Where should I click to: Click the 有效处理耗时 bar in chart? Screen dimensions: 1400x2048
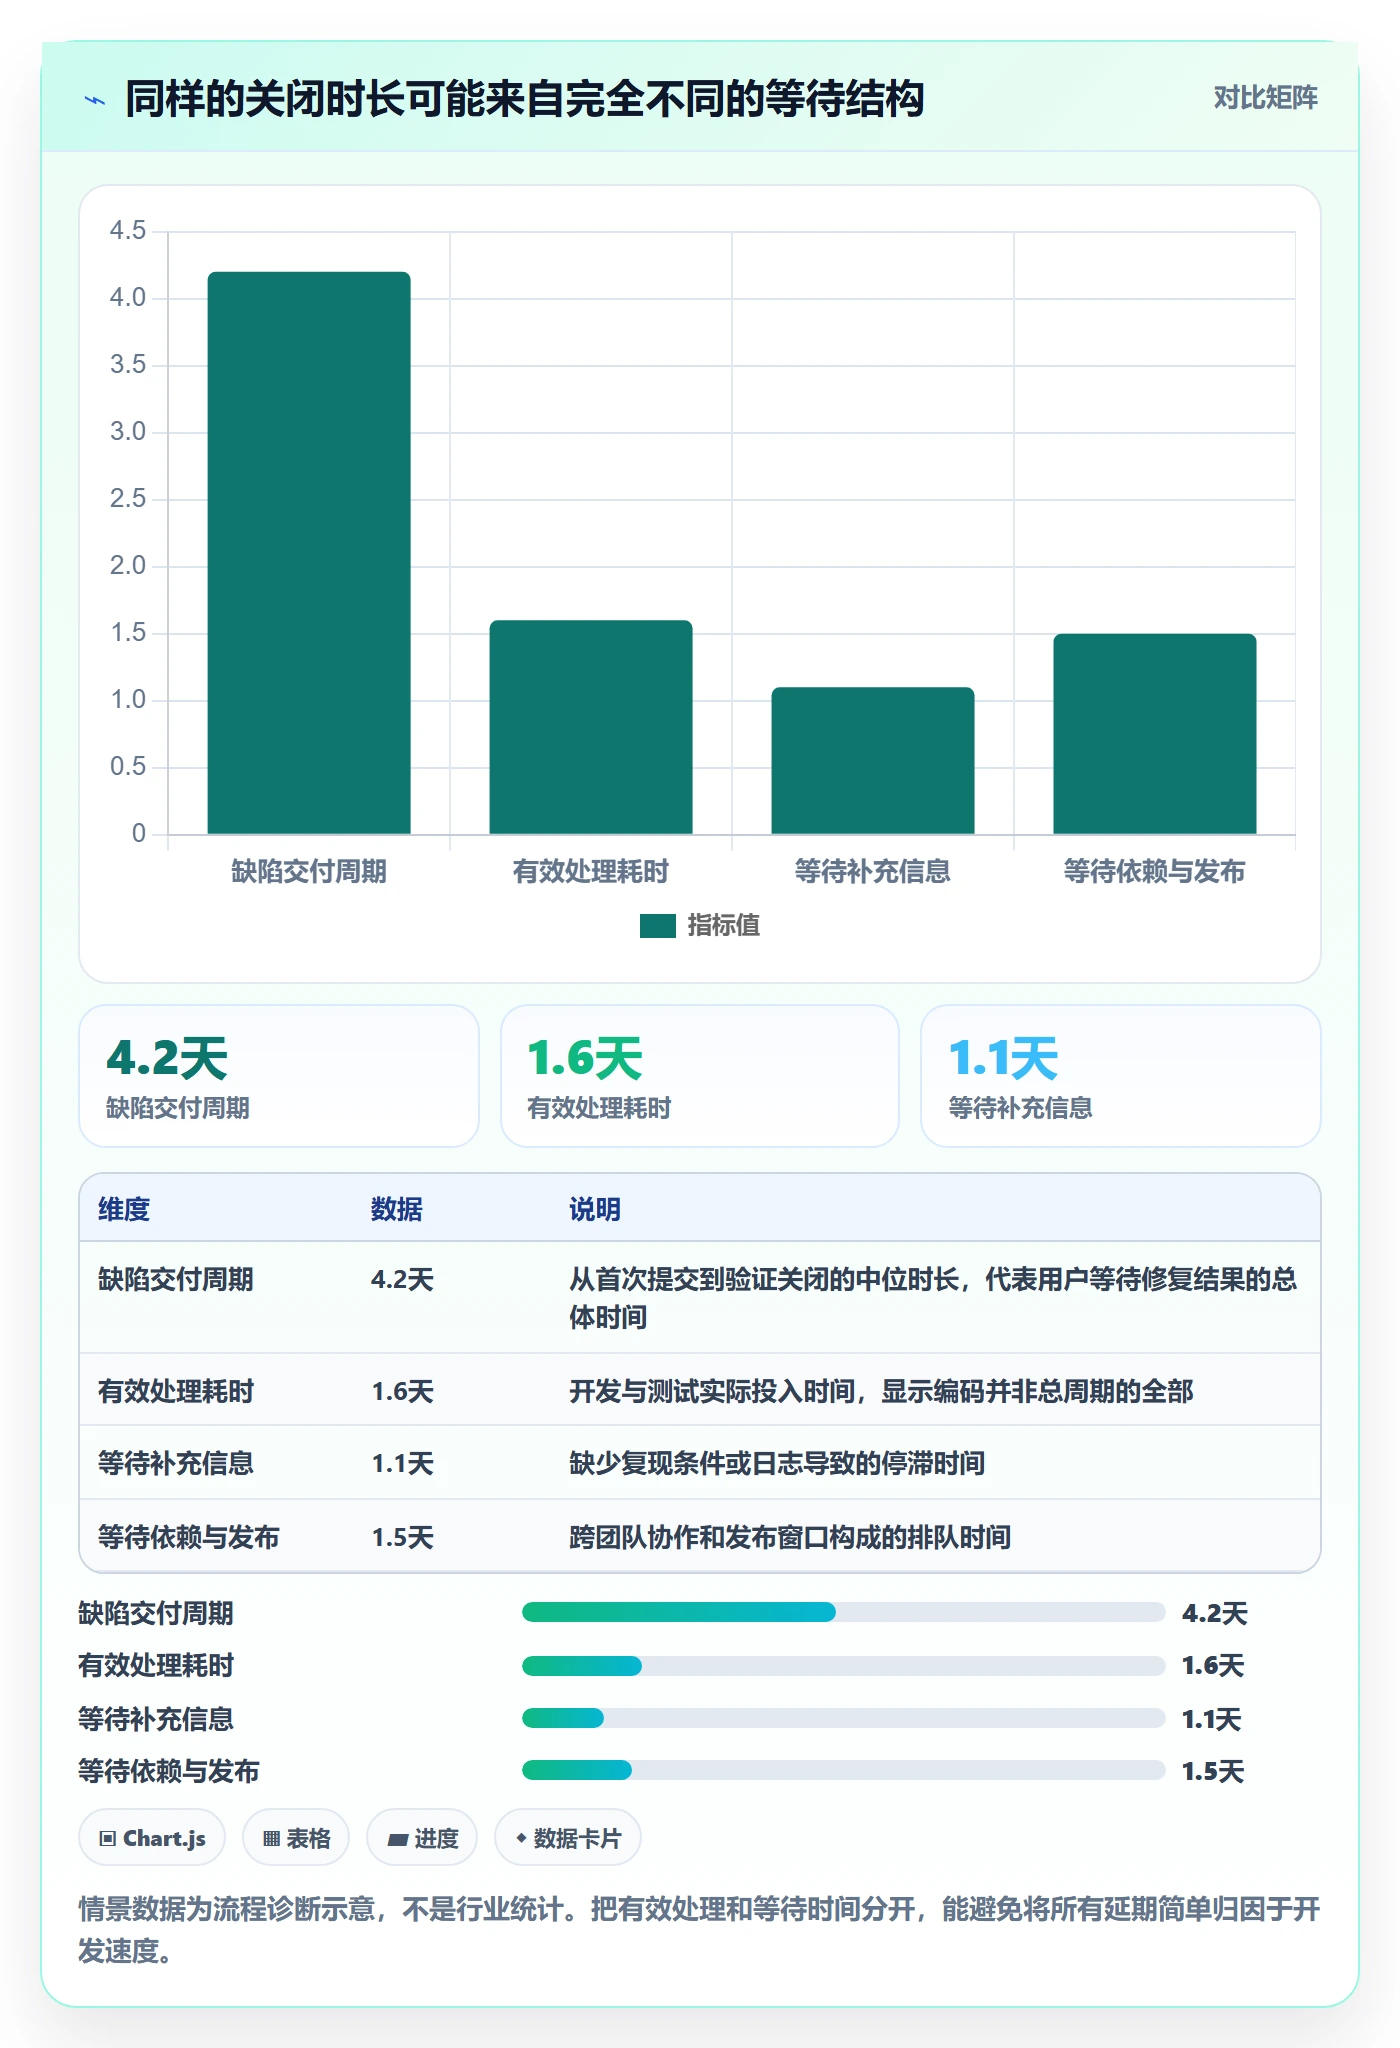pos(591,727)
